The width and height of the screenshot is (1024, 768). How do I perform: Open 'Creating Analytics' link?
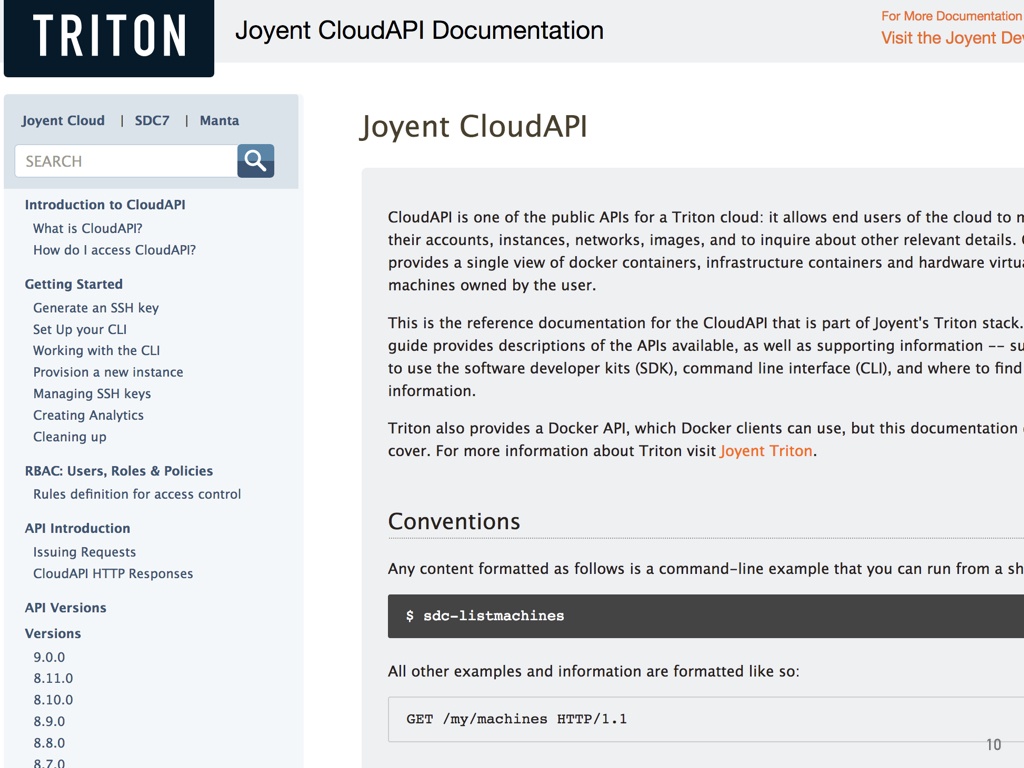pos(88,415)
